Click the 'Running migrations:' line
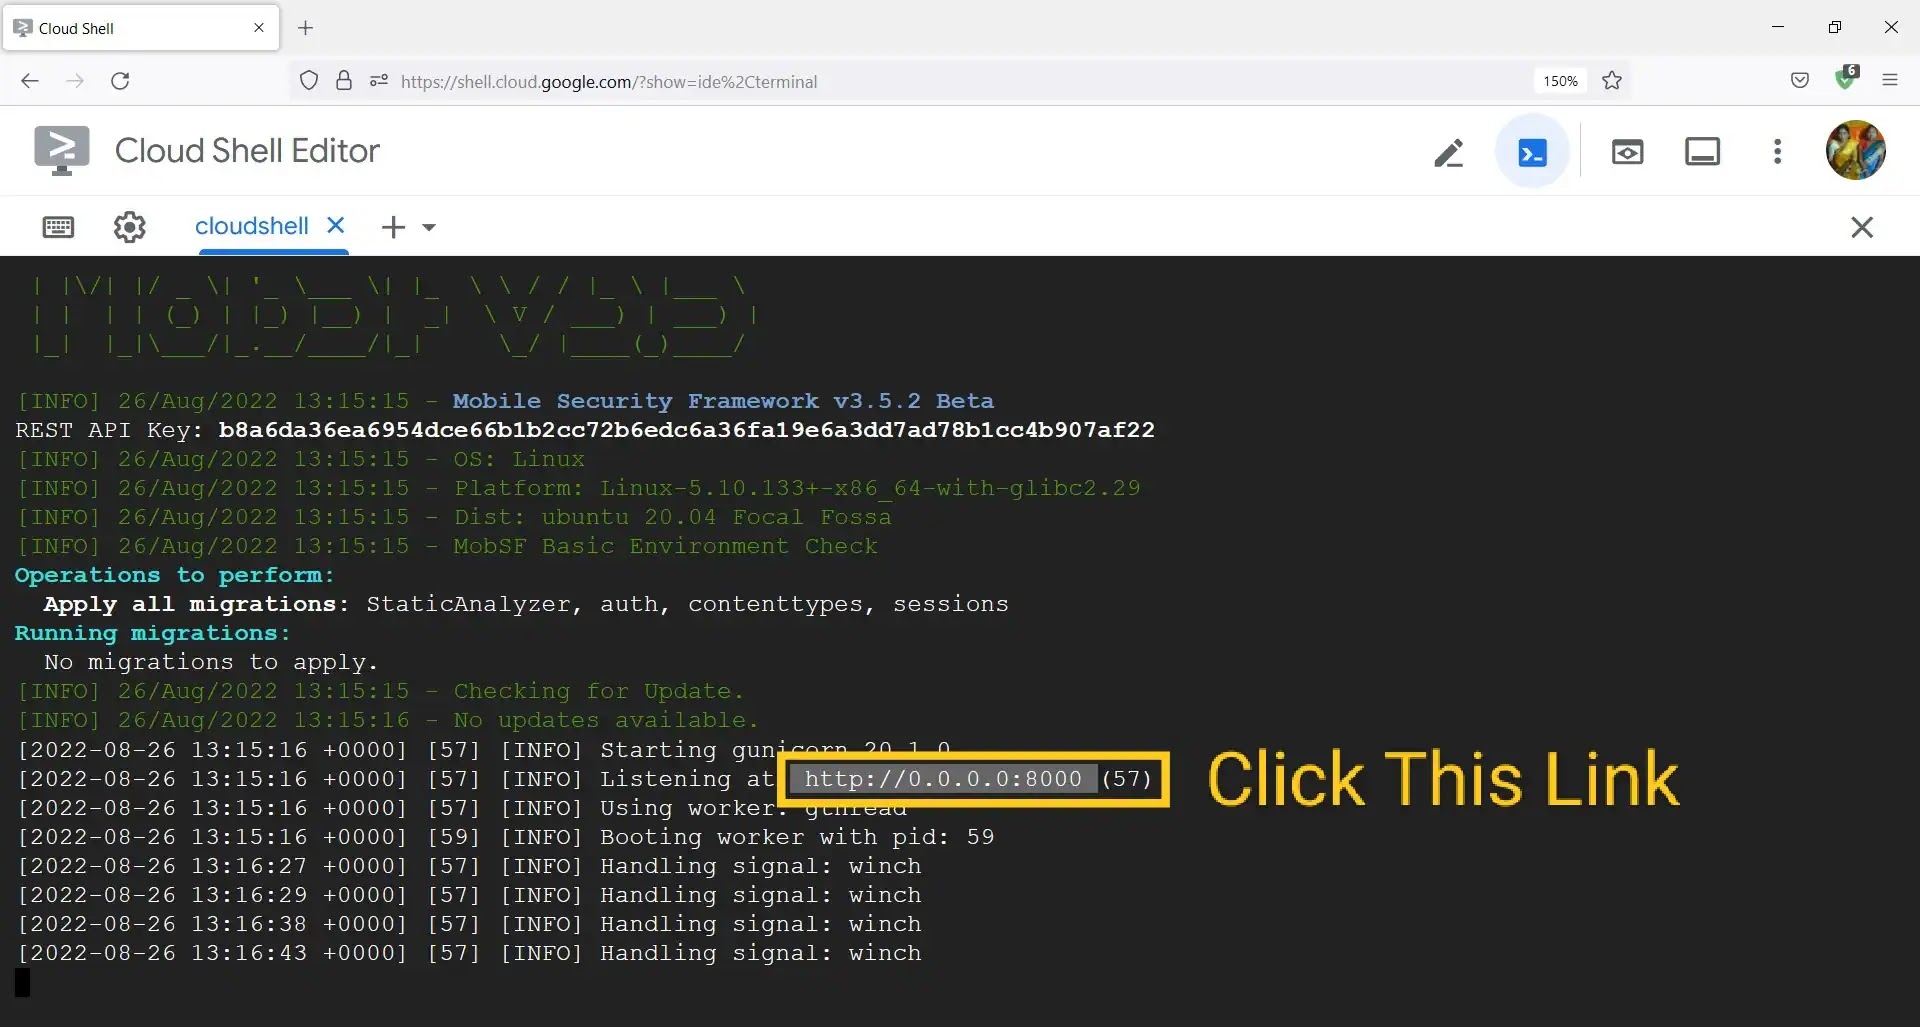Viewport: 1920px width, 1027px height. point(152,633)
